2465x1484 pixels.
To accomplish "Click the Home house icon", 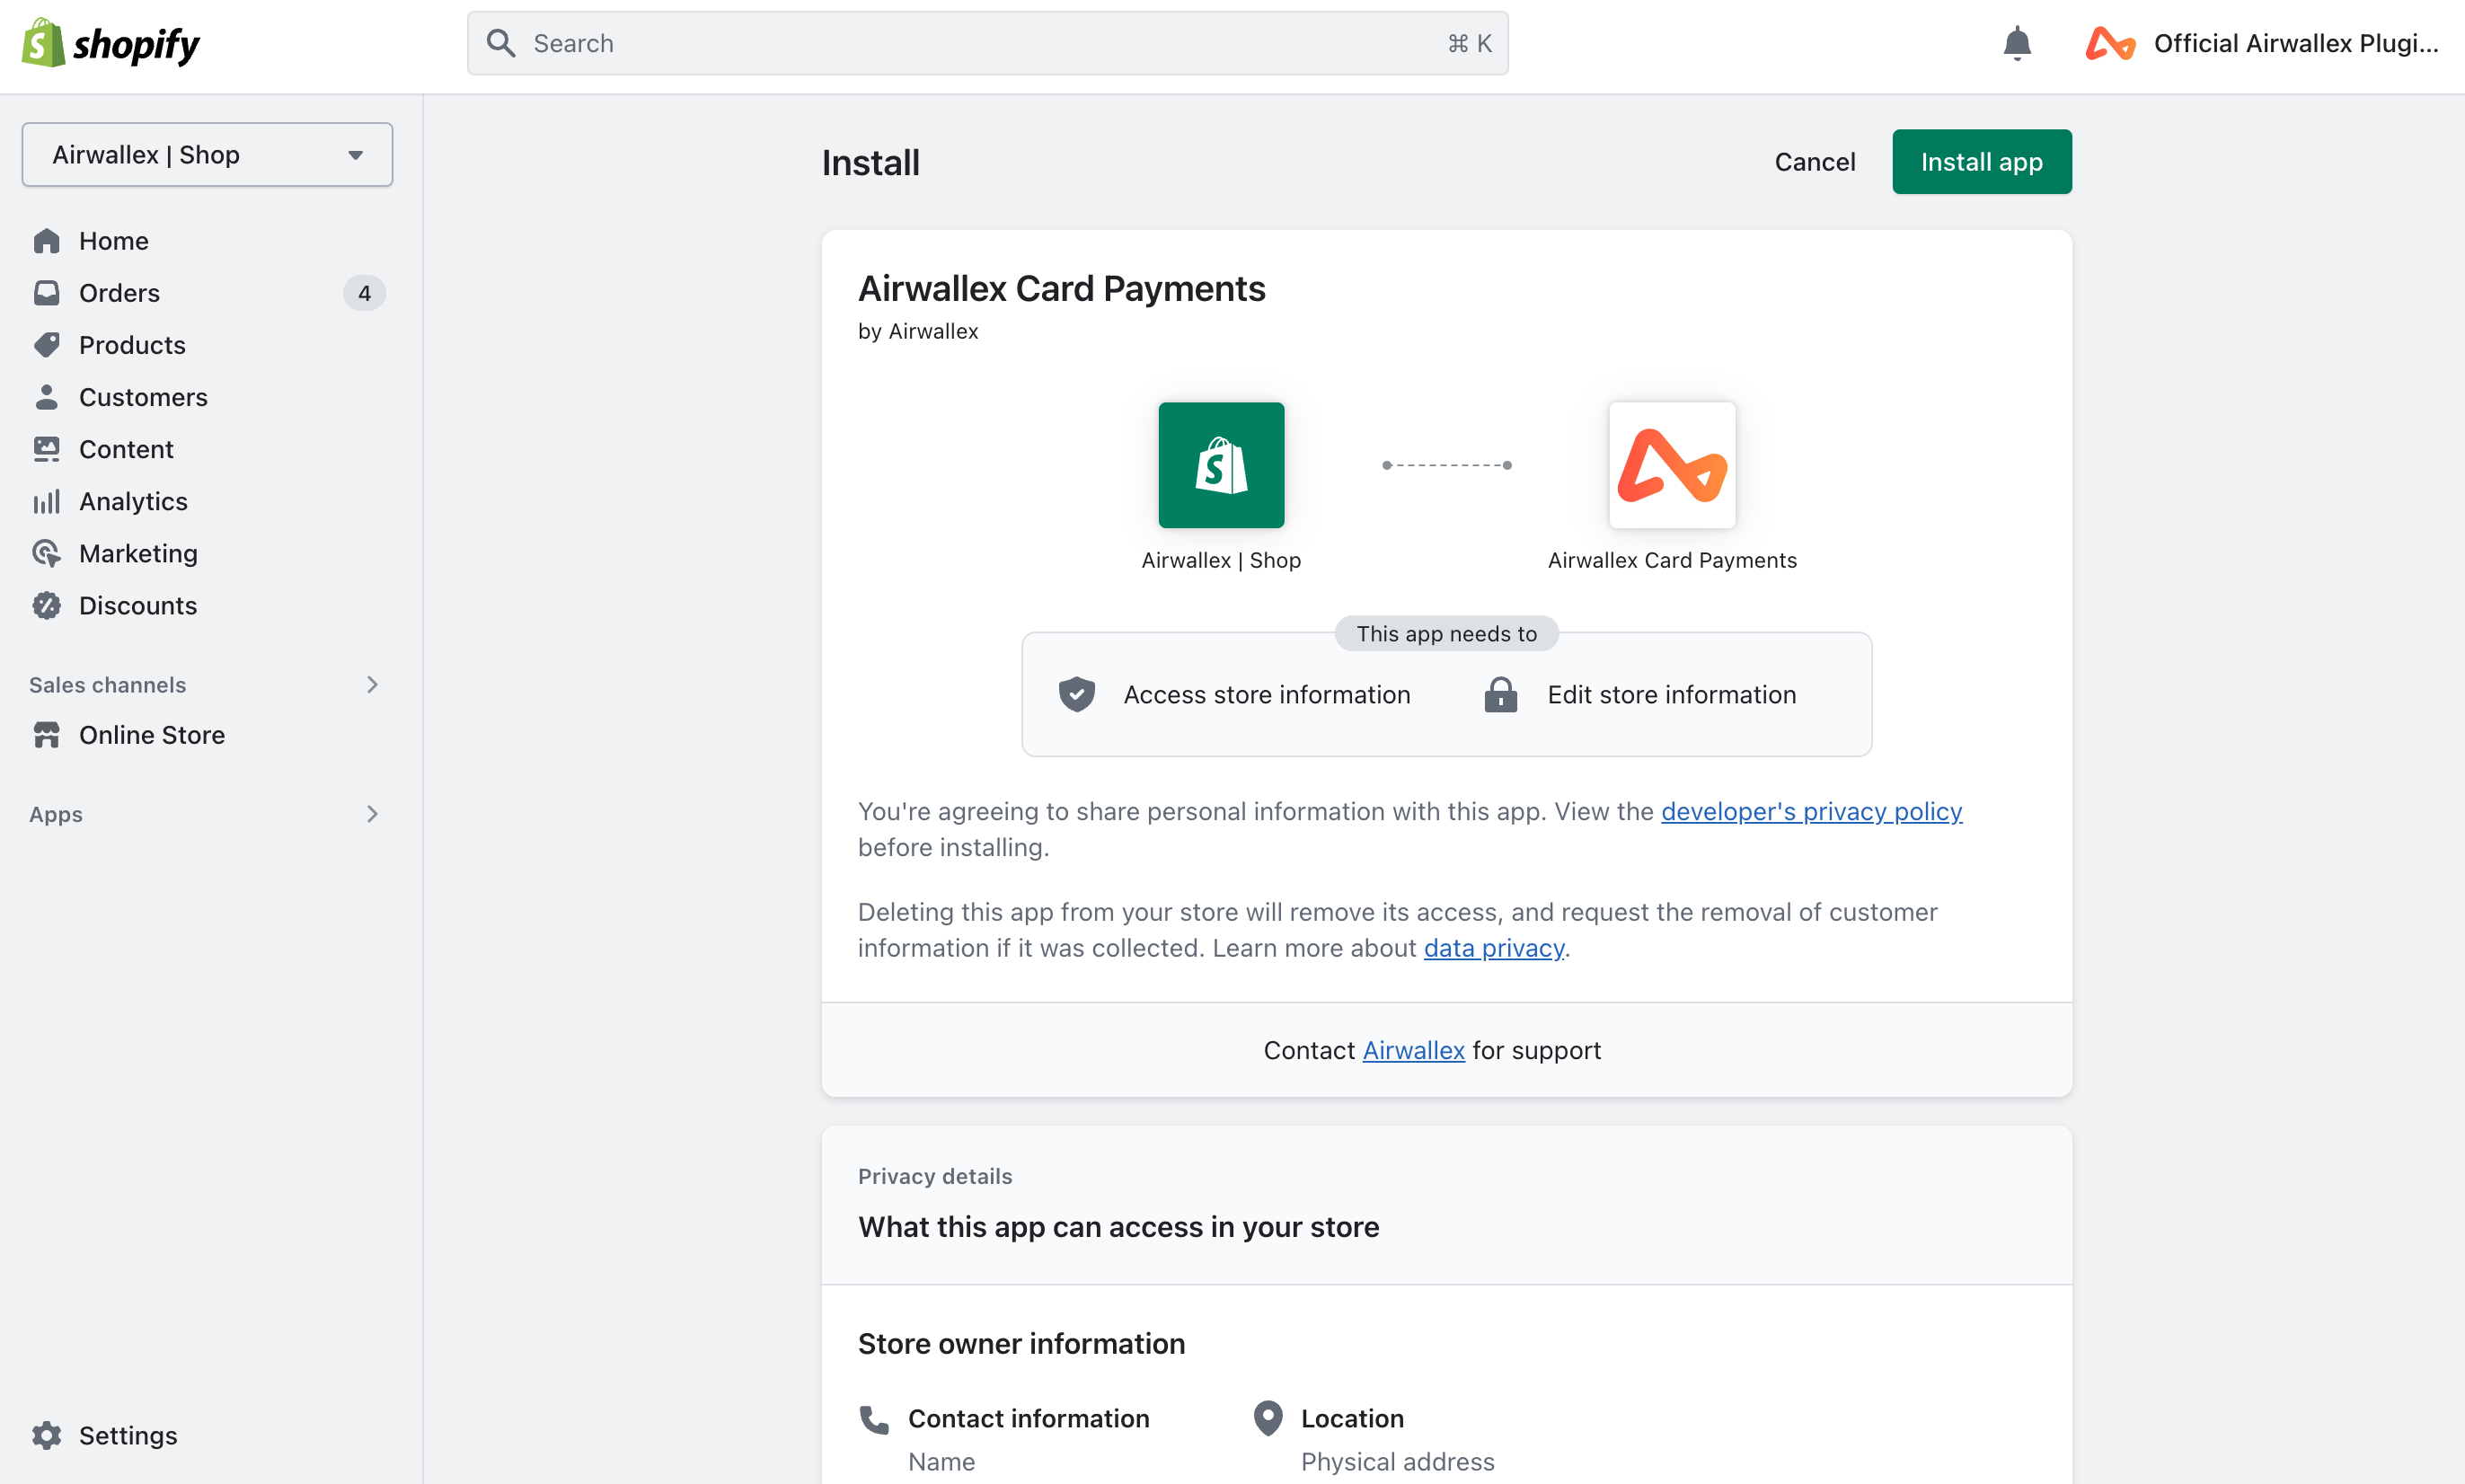I will (x=46, y=241).
